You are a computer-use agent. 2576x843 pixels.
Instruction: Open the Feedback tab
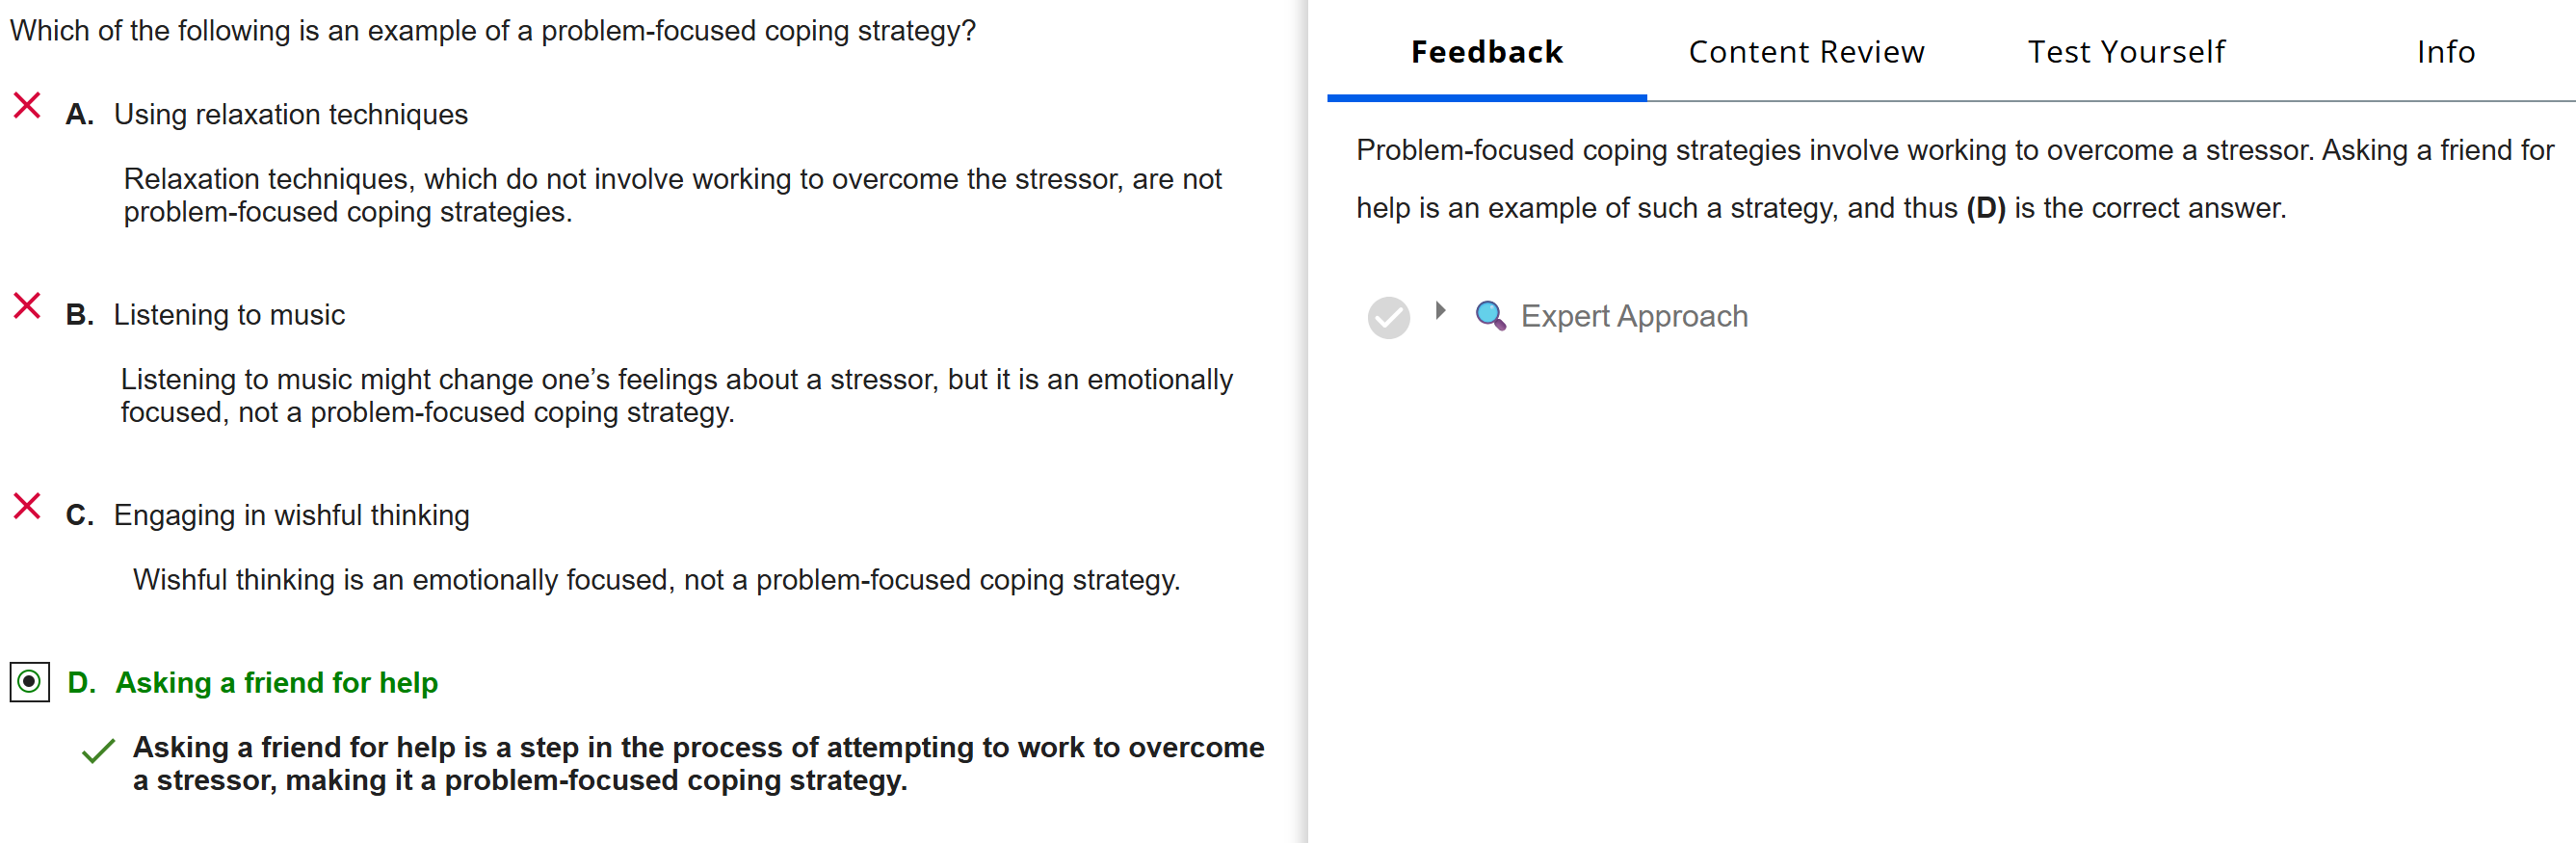click(x=1486, y=52)
